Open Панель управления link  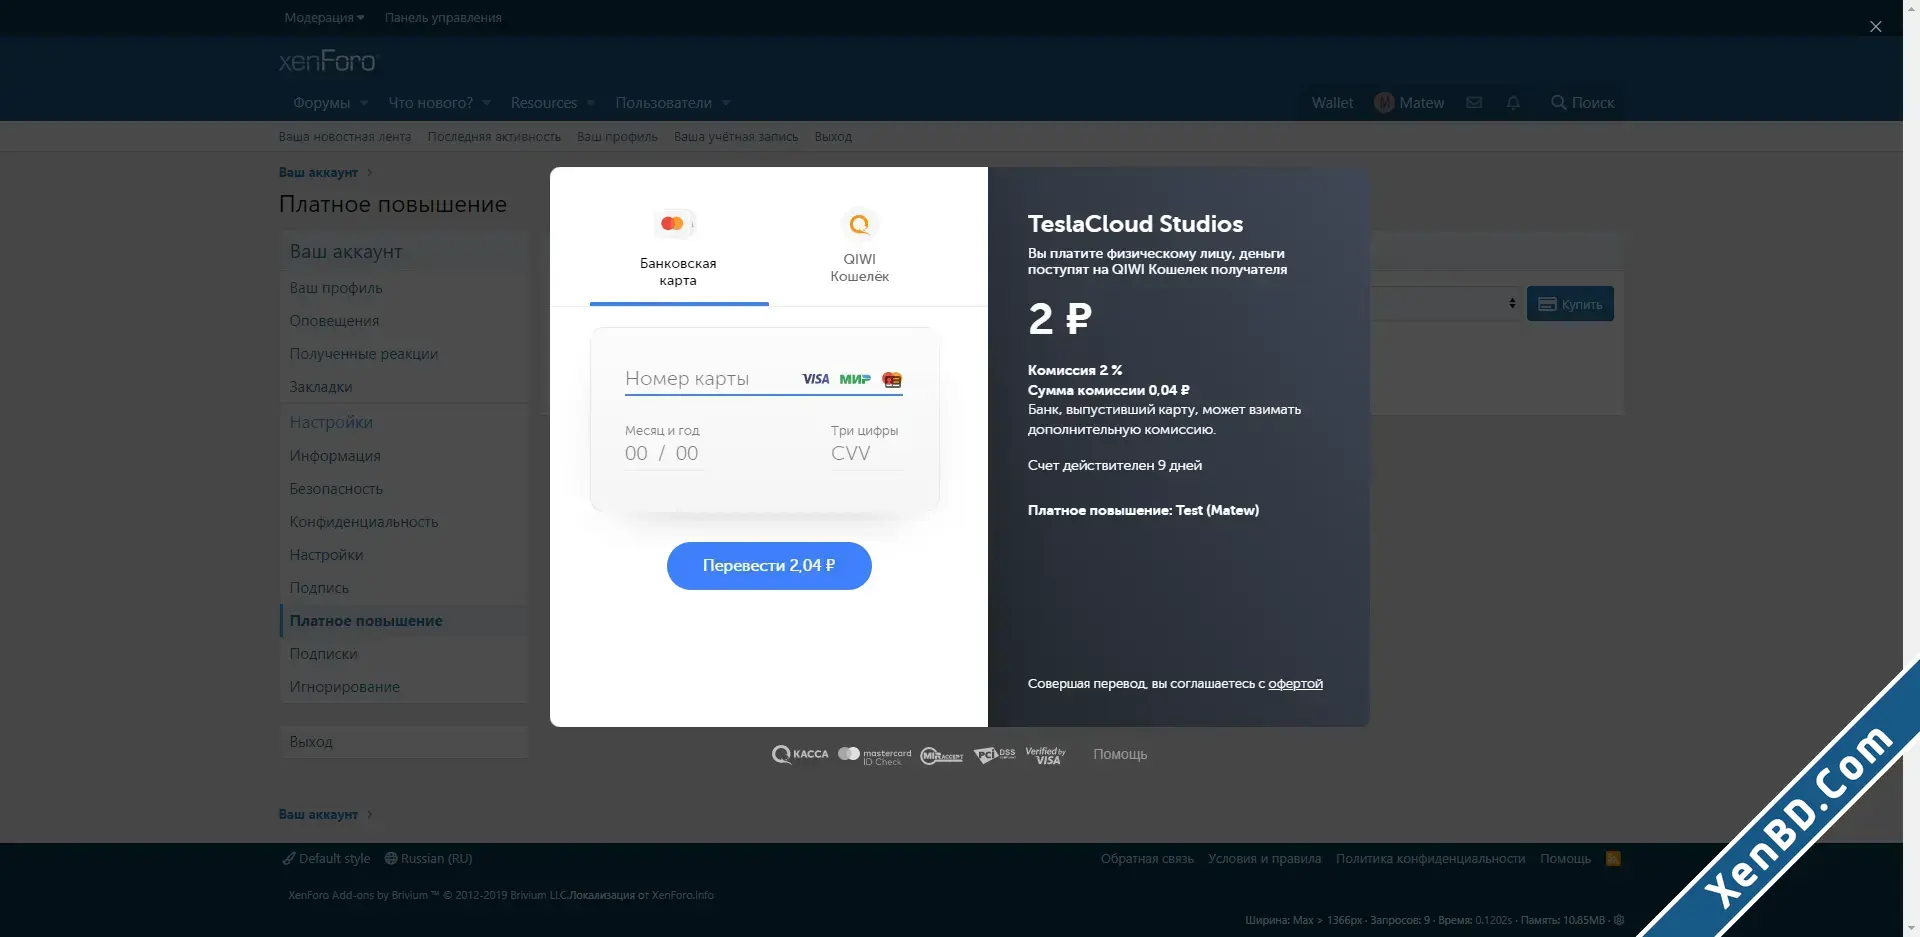point(443,17)
